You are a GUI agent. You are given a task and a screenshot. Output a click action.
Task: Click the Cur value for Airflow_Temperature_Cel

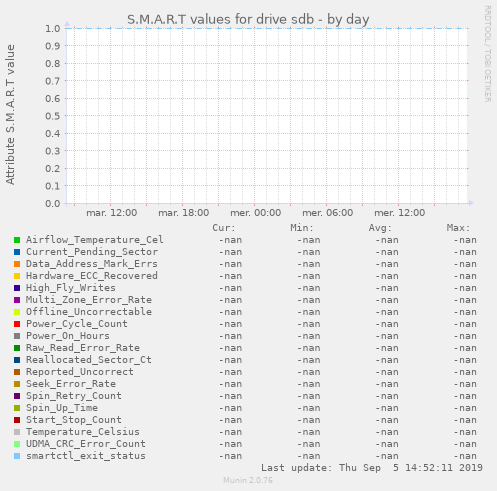tap(230, 240)
